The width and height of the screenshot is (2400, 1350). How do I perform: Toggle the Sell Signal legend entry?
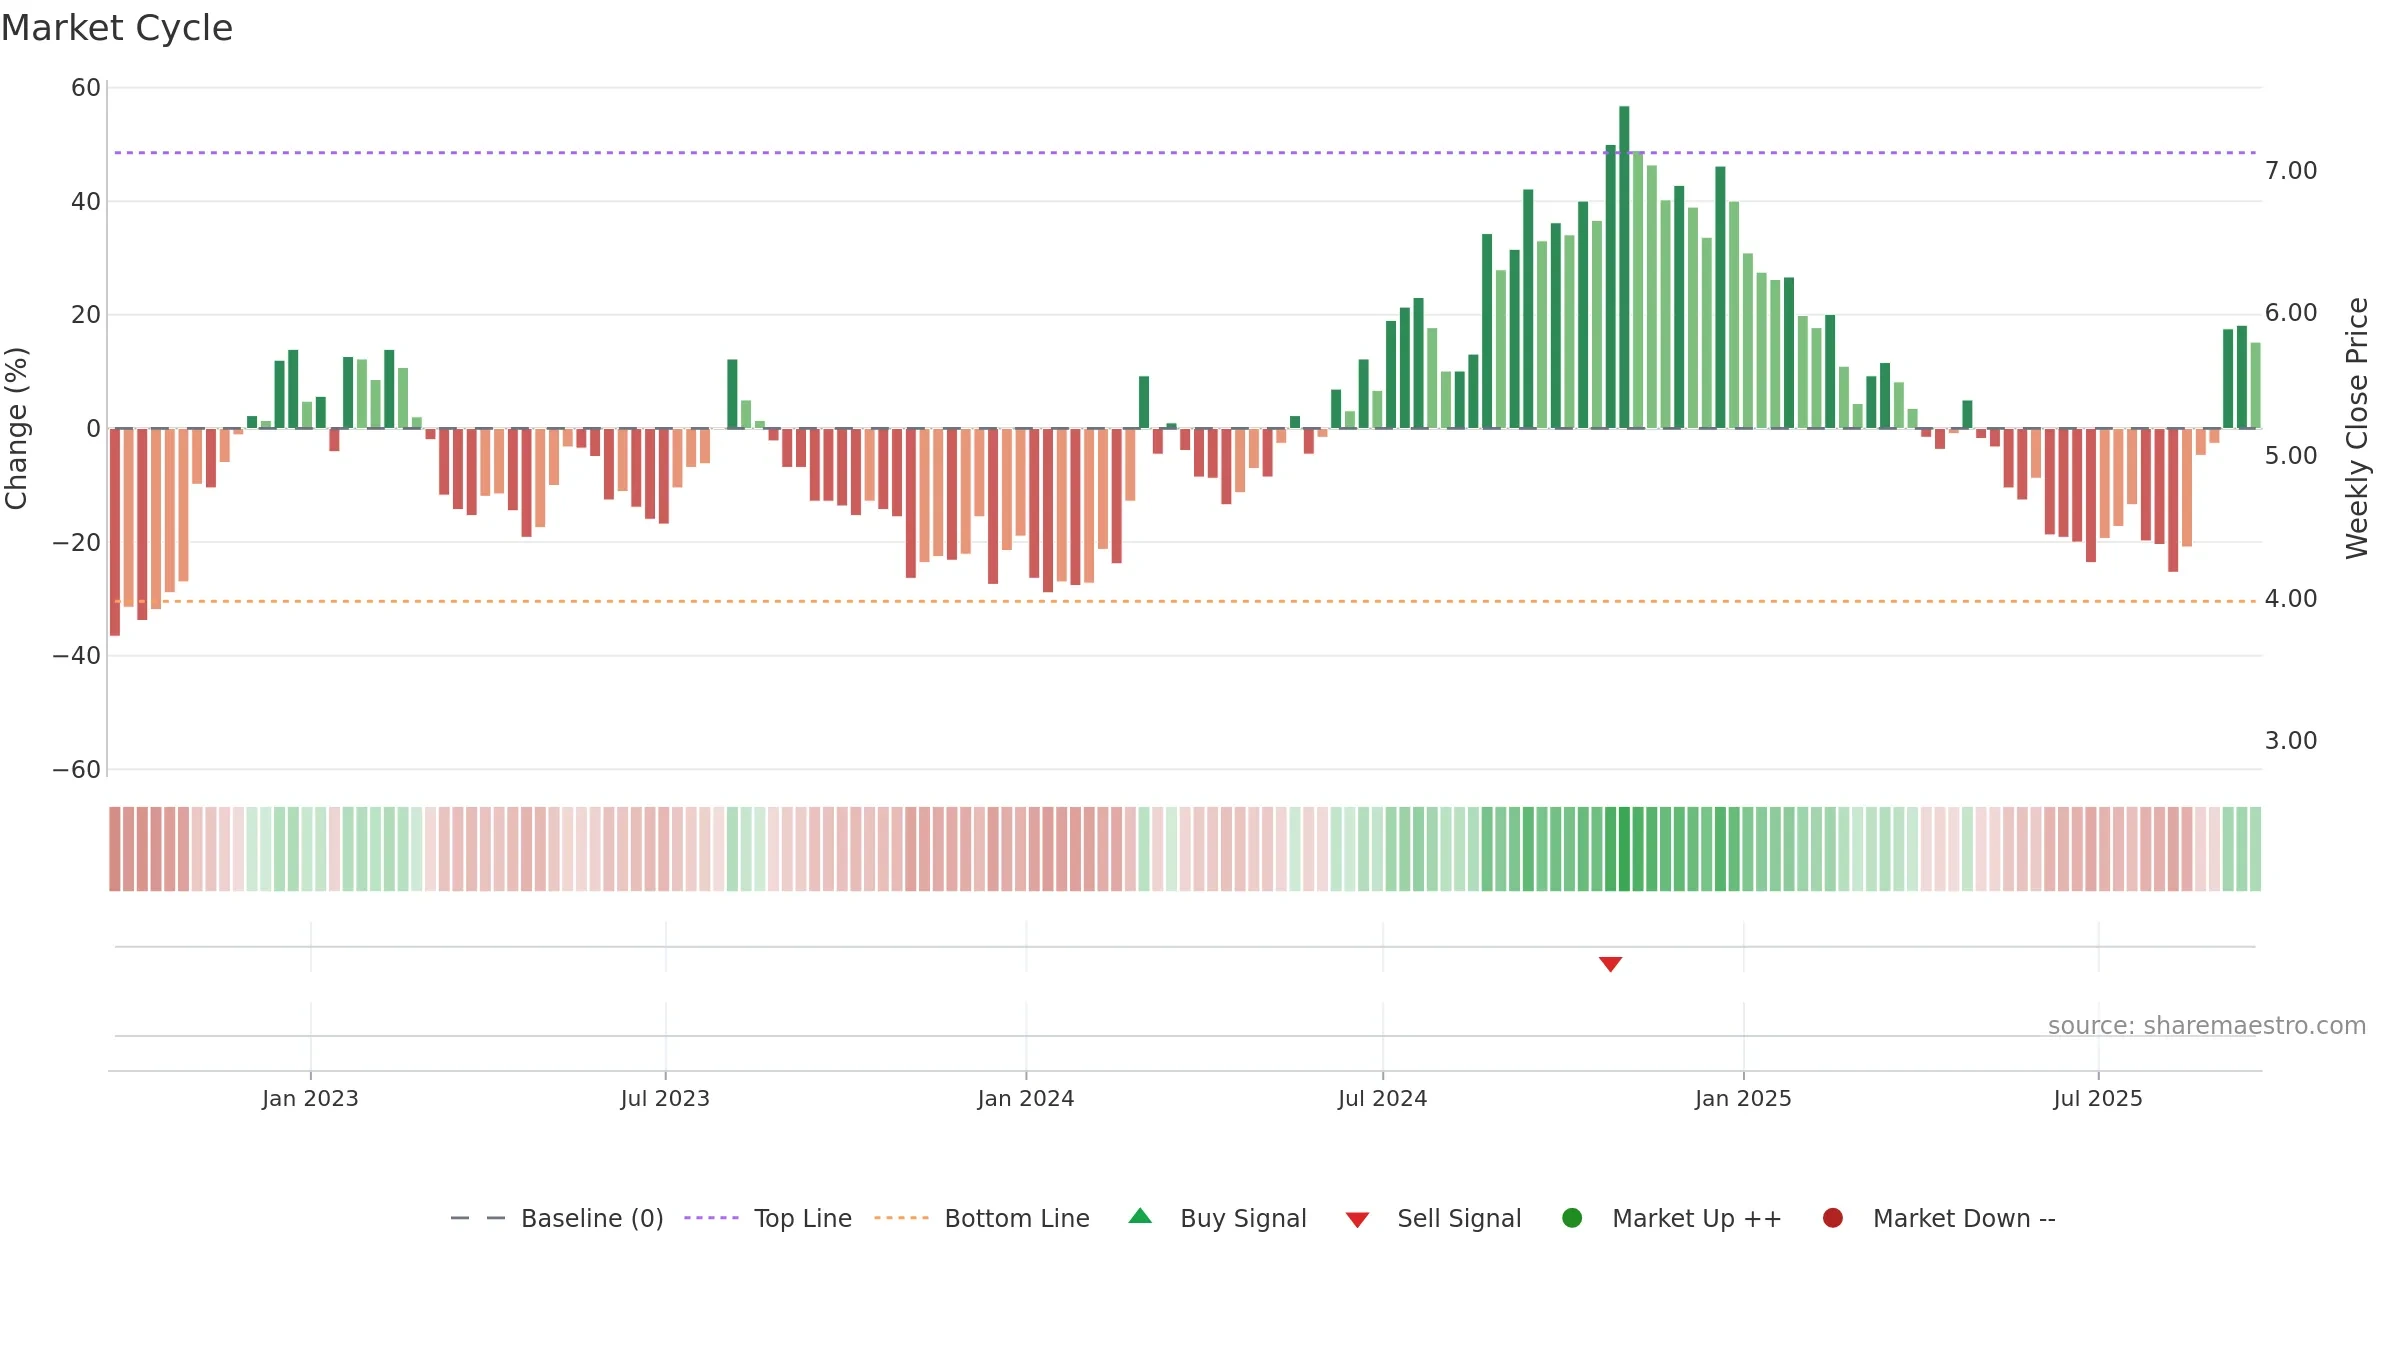tap(1433, 1218)
